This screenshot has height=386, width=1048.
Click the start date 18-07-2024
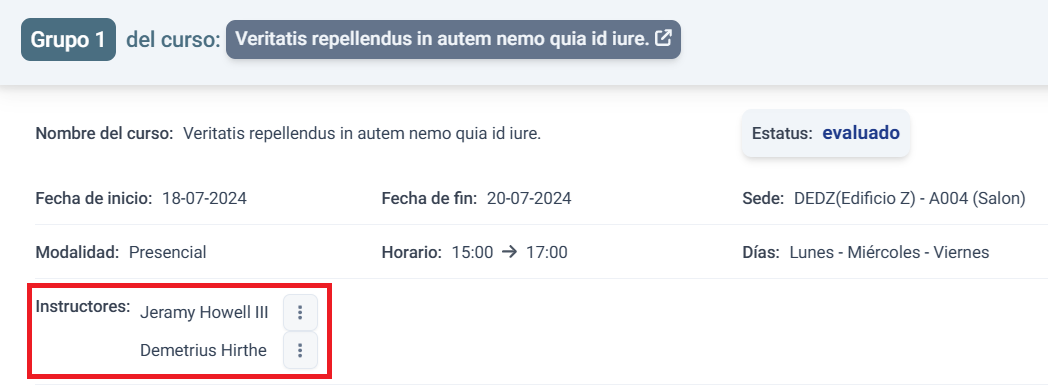205,198
